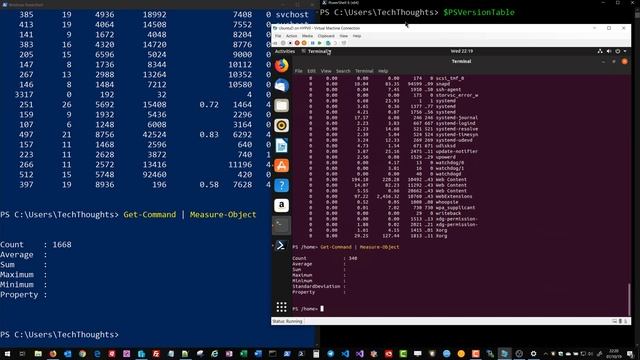Viewport: 640px width, 360px height.
Task: Launch Rhythmbox from the Ubuntu dock
Action: pos(281,125)
